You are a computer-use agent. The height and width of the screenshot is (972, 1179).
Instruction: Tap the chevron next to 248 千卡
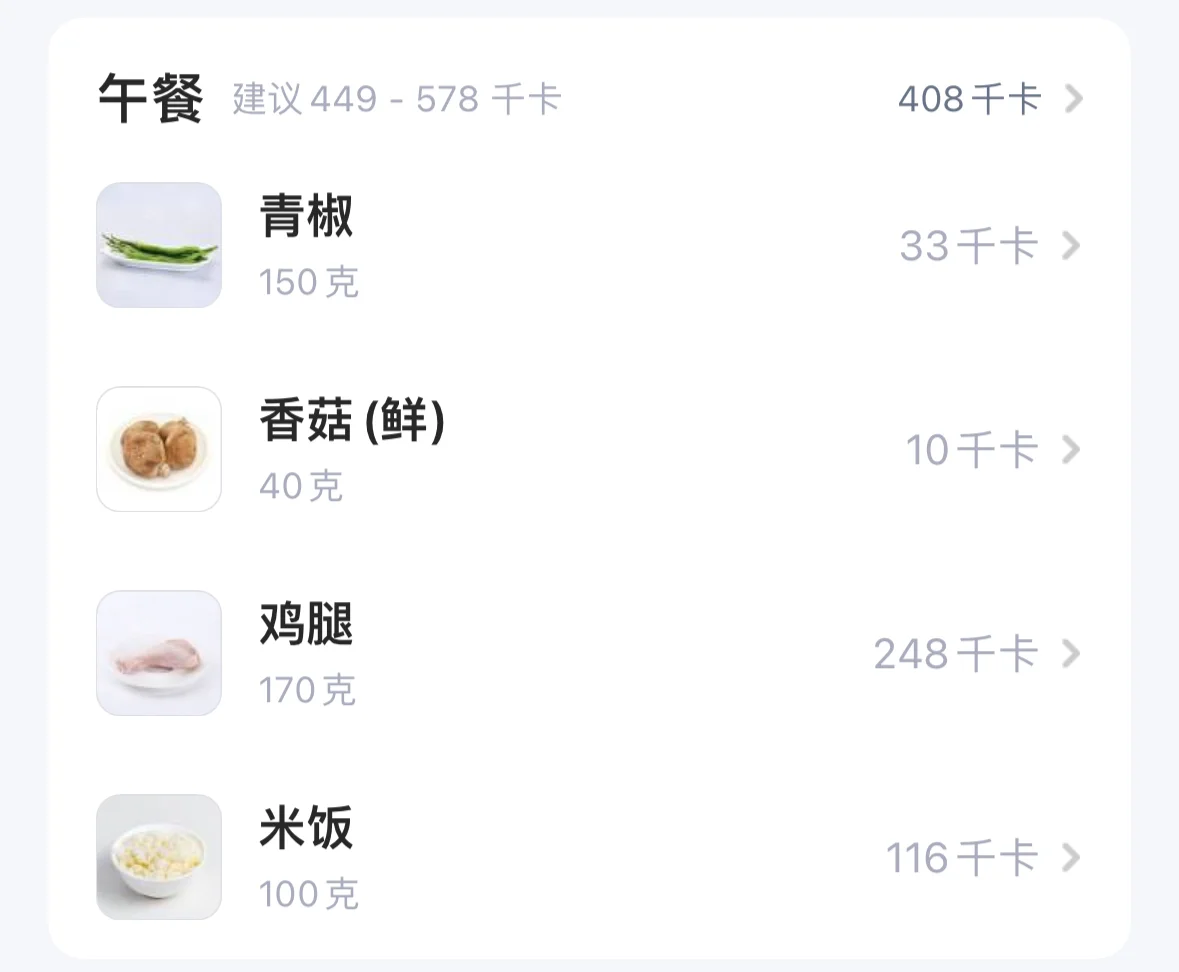coord(1071,653)
